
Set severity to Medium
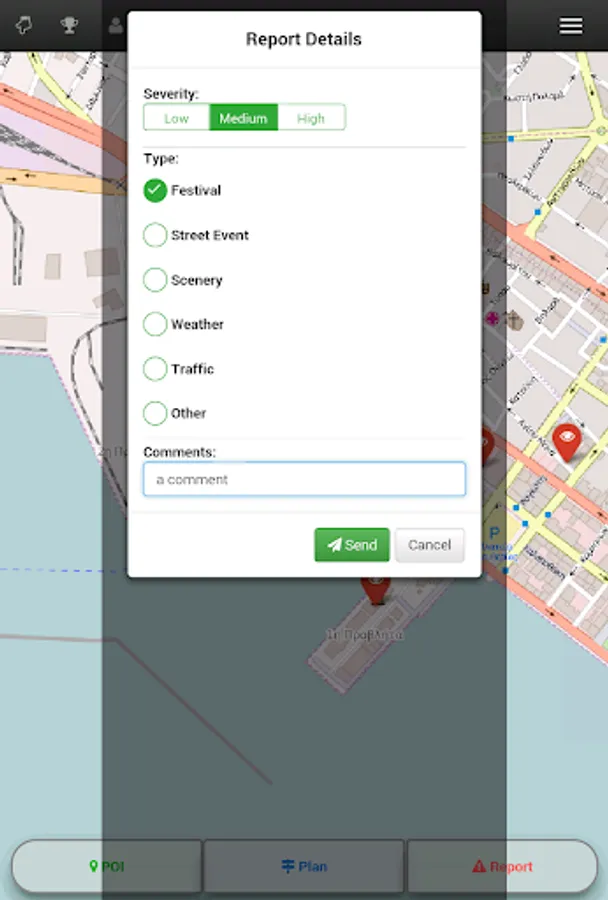[x=243, y=118]
